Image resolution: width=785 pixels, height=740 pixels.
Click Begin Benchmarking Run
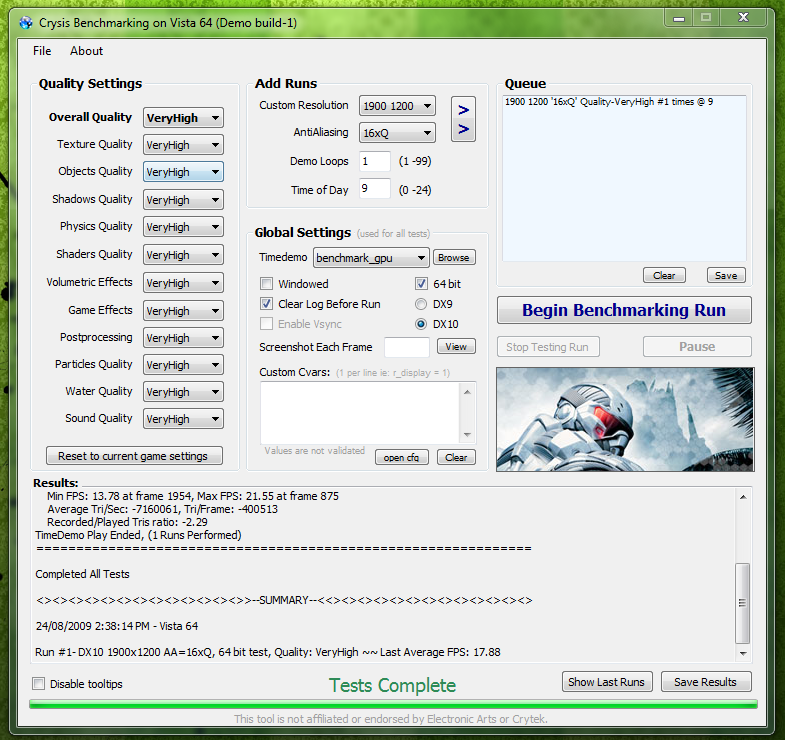624,310
